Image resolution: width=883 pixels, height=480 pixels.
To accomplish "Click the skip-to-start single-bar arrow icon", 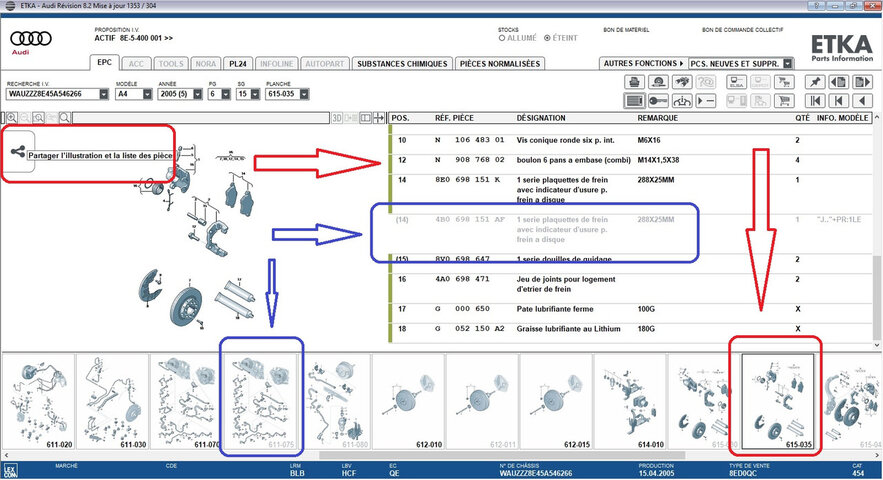I will 839,101.
